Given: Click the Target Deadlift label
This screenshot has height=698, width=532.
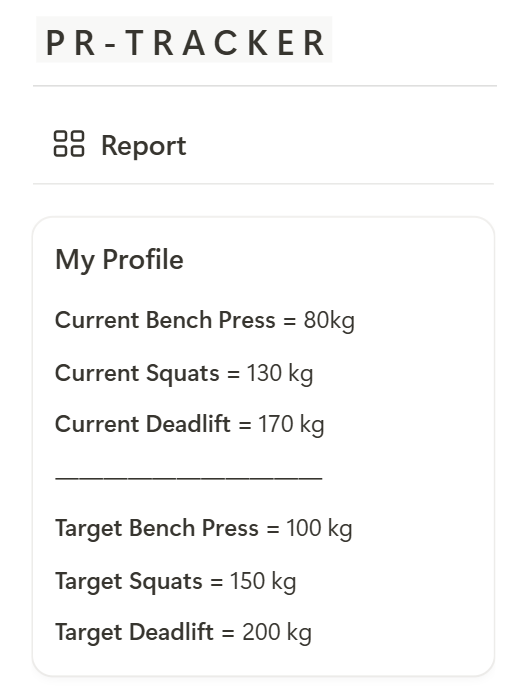Looking at the screenshot, I should point(134,632).
